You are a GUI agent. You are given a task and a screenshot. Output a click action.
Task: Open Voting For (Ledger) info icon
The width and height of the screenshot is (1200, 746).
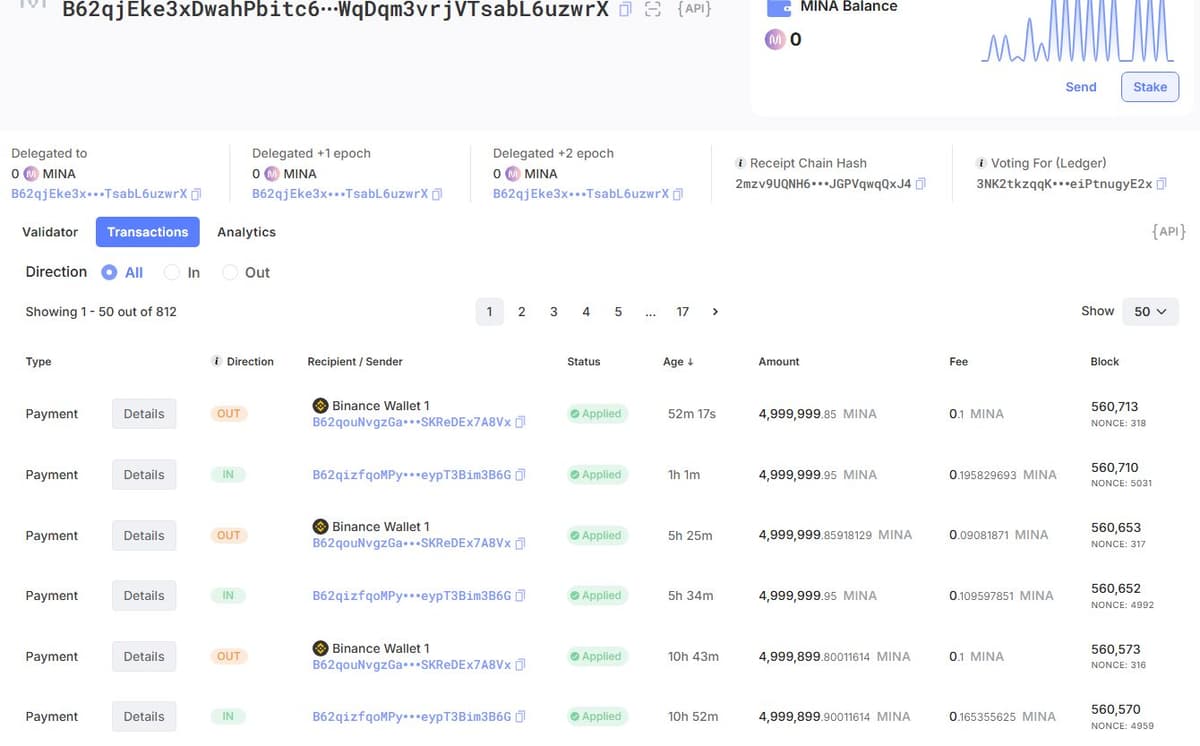point(982,163)
